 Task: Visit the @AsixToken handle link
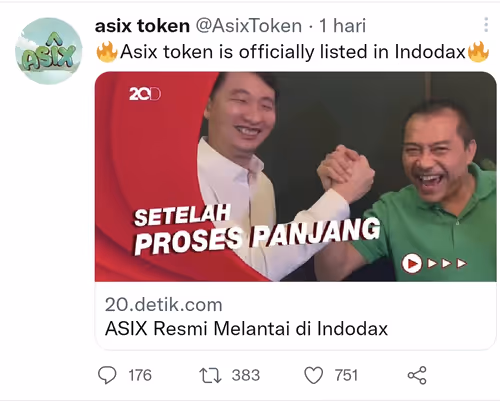click(x=249, y=26)
